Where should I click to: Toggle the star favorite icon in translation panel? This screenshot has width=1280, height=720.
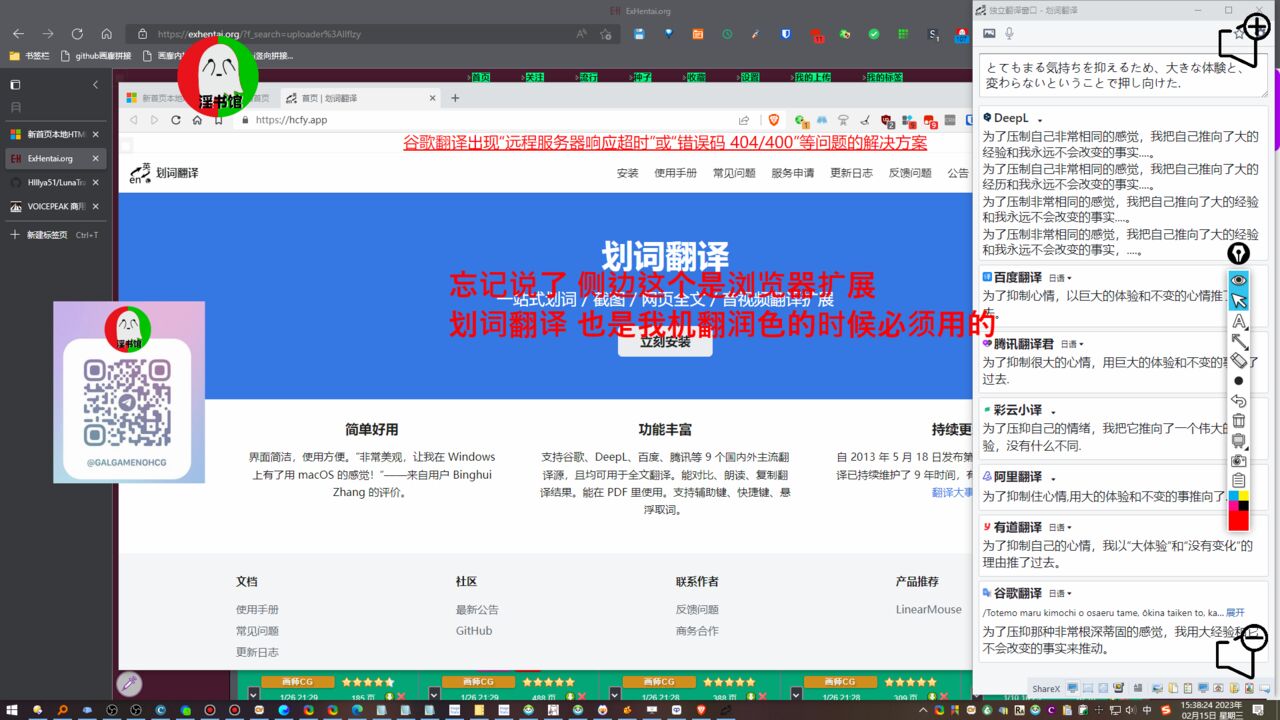1239,33
